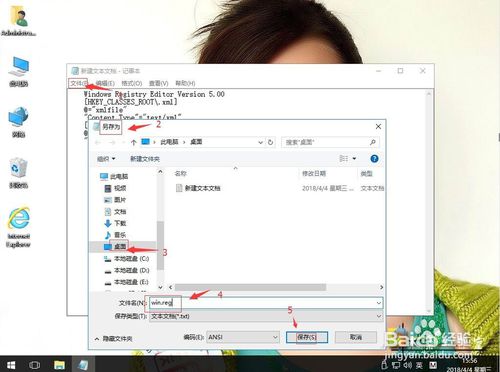Select 桌面 in the navigation tree
Image resolution: width=500 pixels, height=372 pixels.
click(x=120, y=246)
